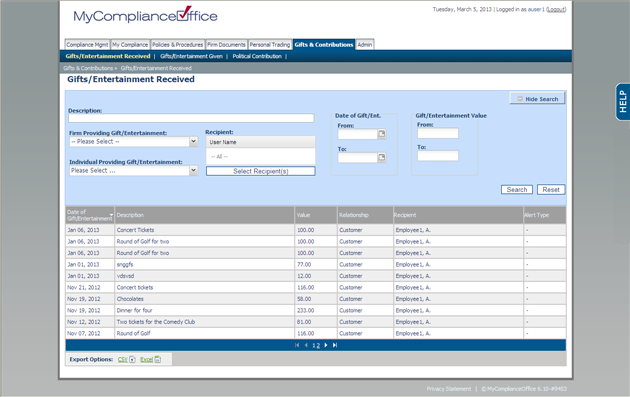Expand Individual Providing Gift/Entertainment dropdown

click(193, 170)
